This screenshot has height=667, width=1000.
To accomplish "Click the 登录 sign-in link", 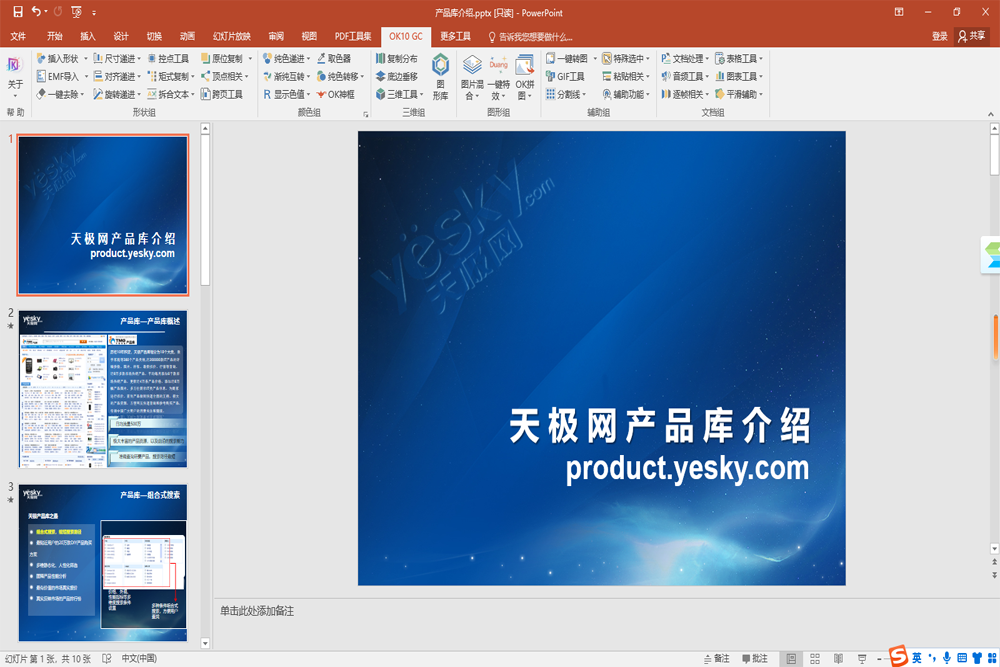I will [x=939, y=36].
